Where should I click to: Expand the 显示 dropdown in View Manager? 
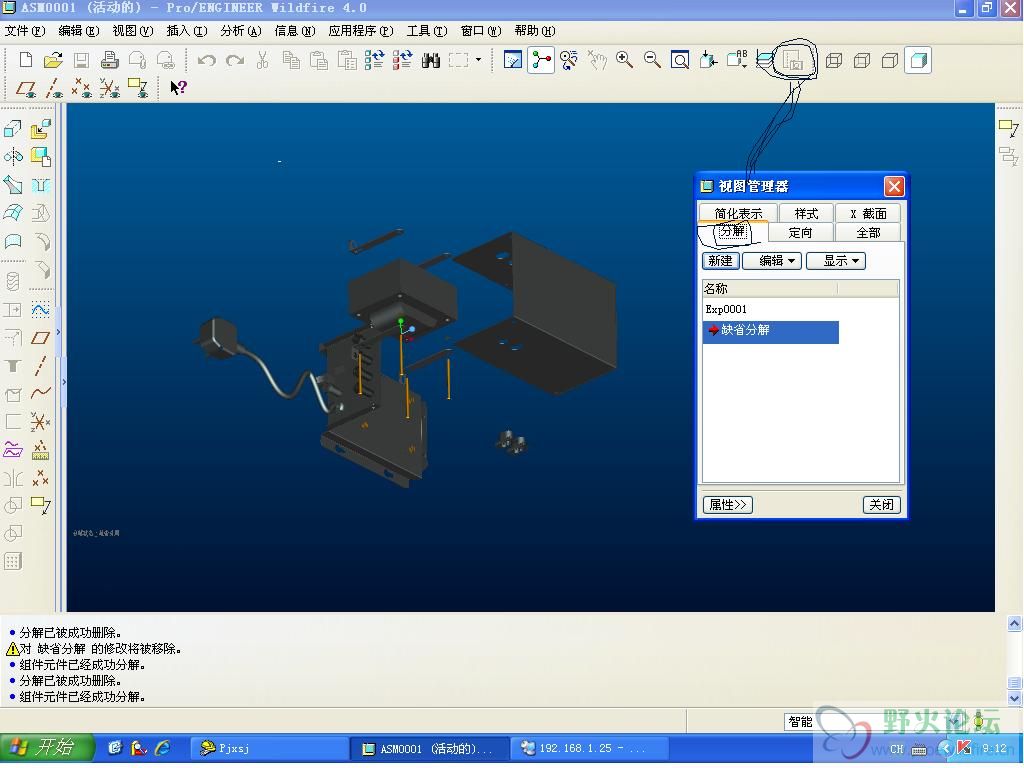coord(836,261)
